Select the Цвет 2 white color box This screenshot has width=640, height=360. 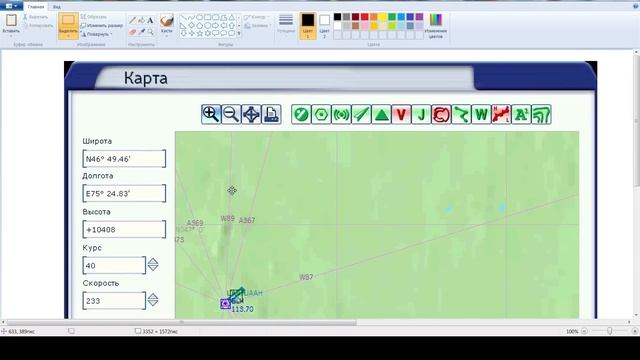(x=324, y=25)
